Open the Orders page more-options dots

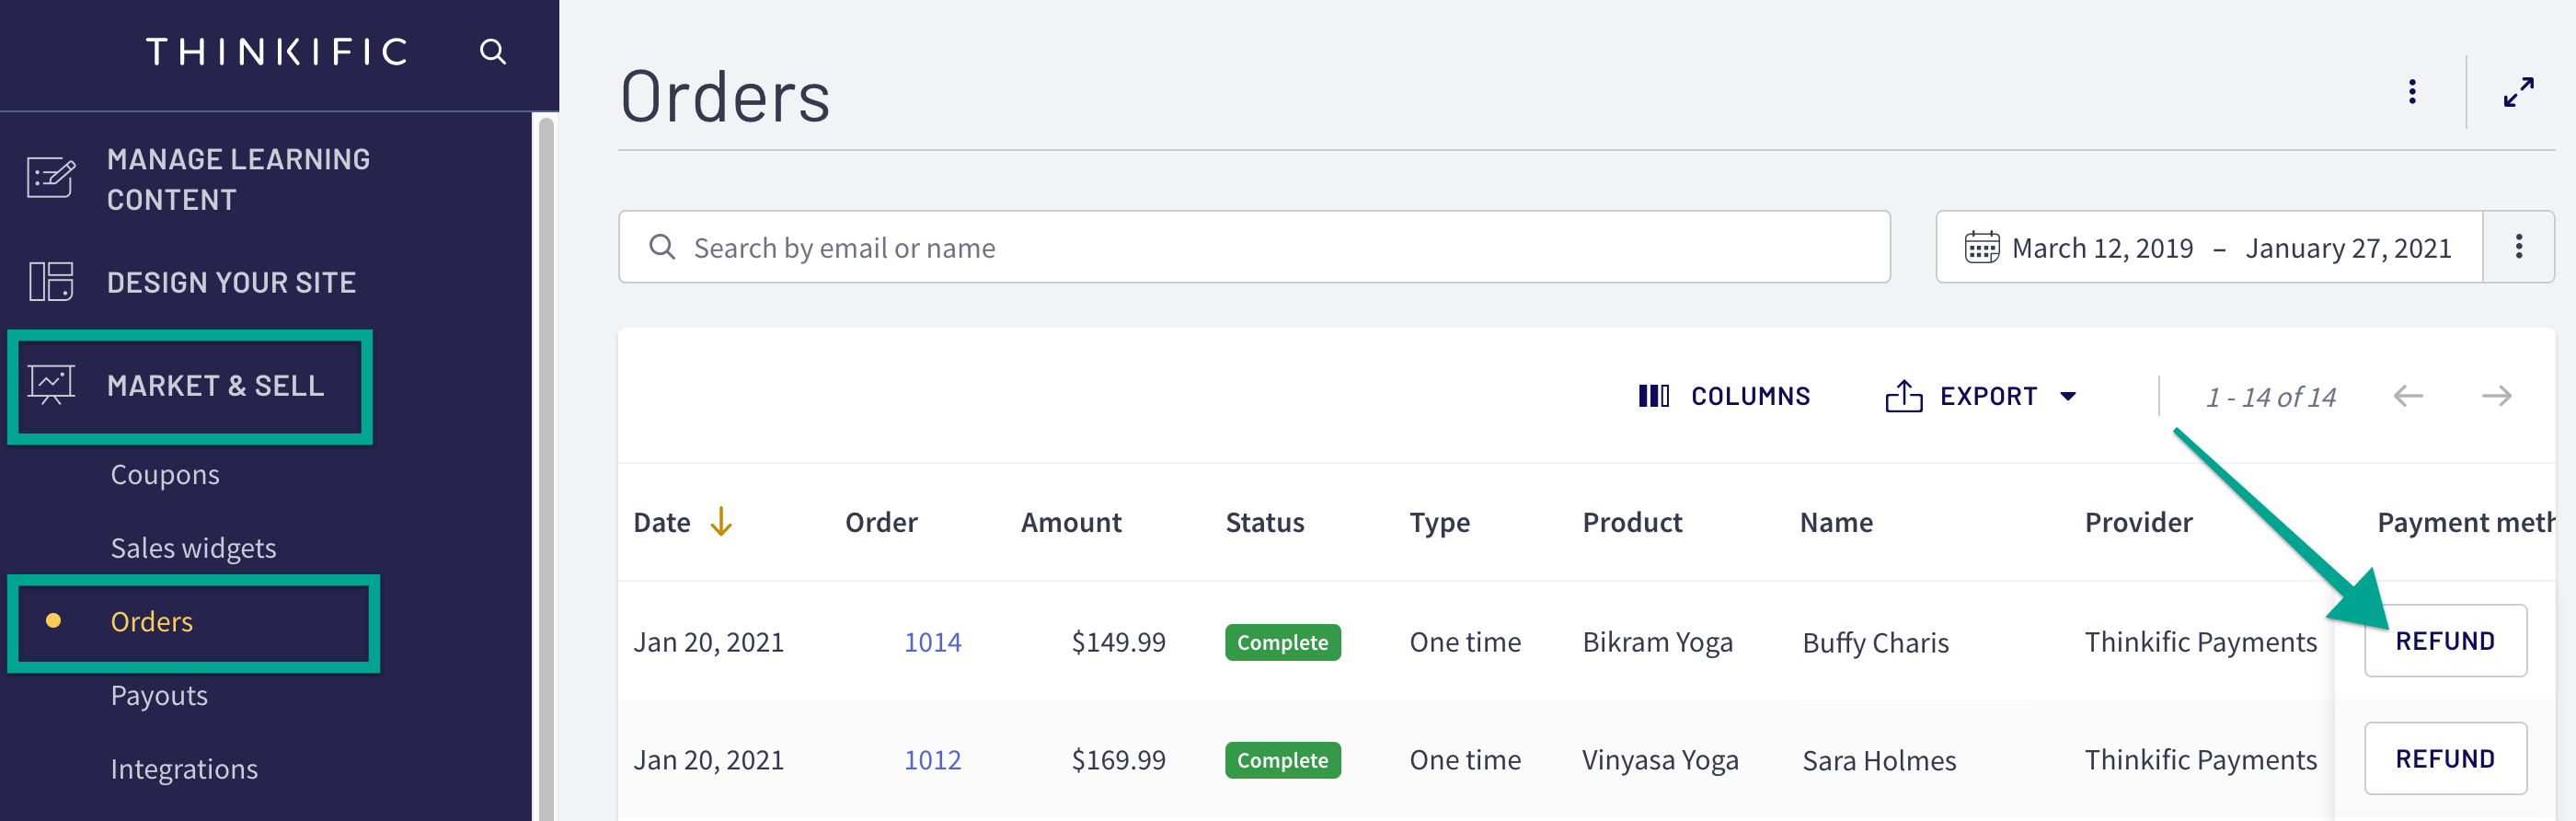tap(2412, 92)
